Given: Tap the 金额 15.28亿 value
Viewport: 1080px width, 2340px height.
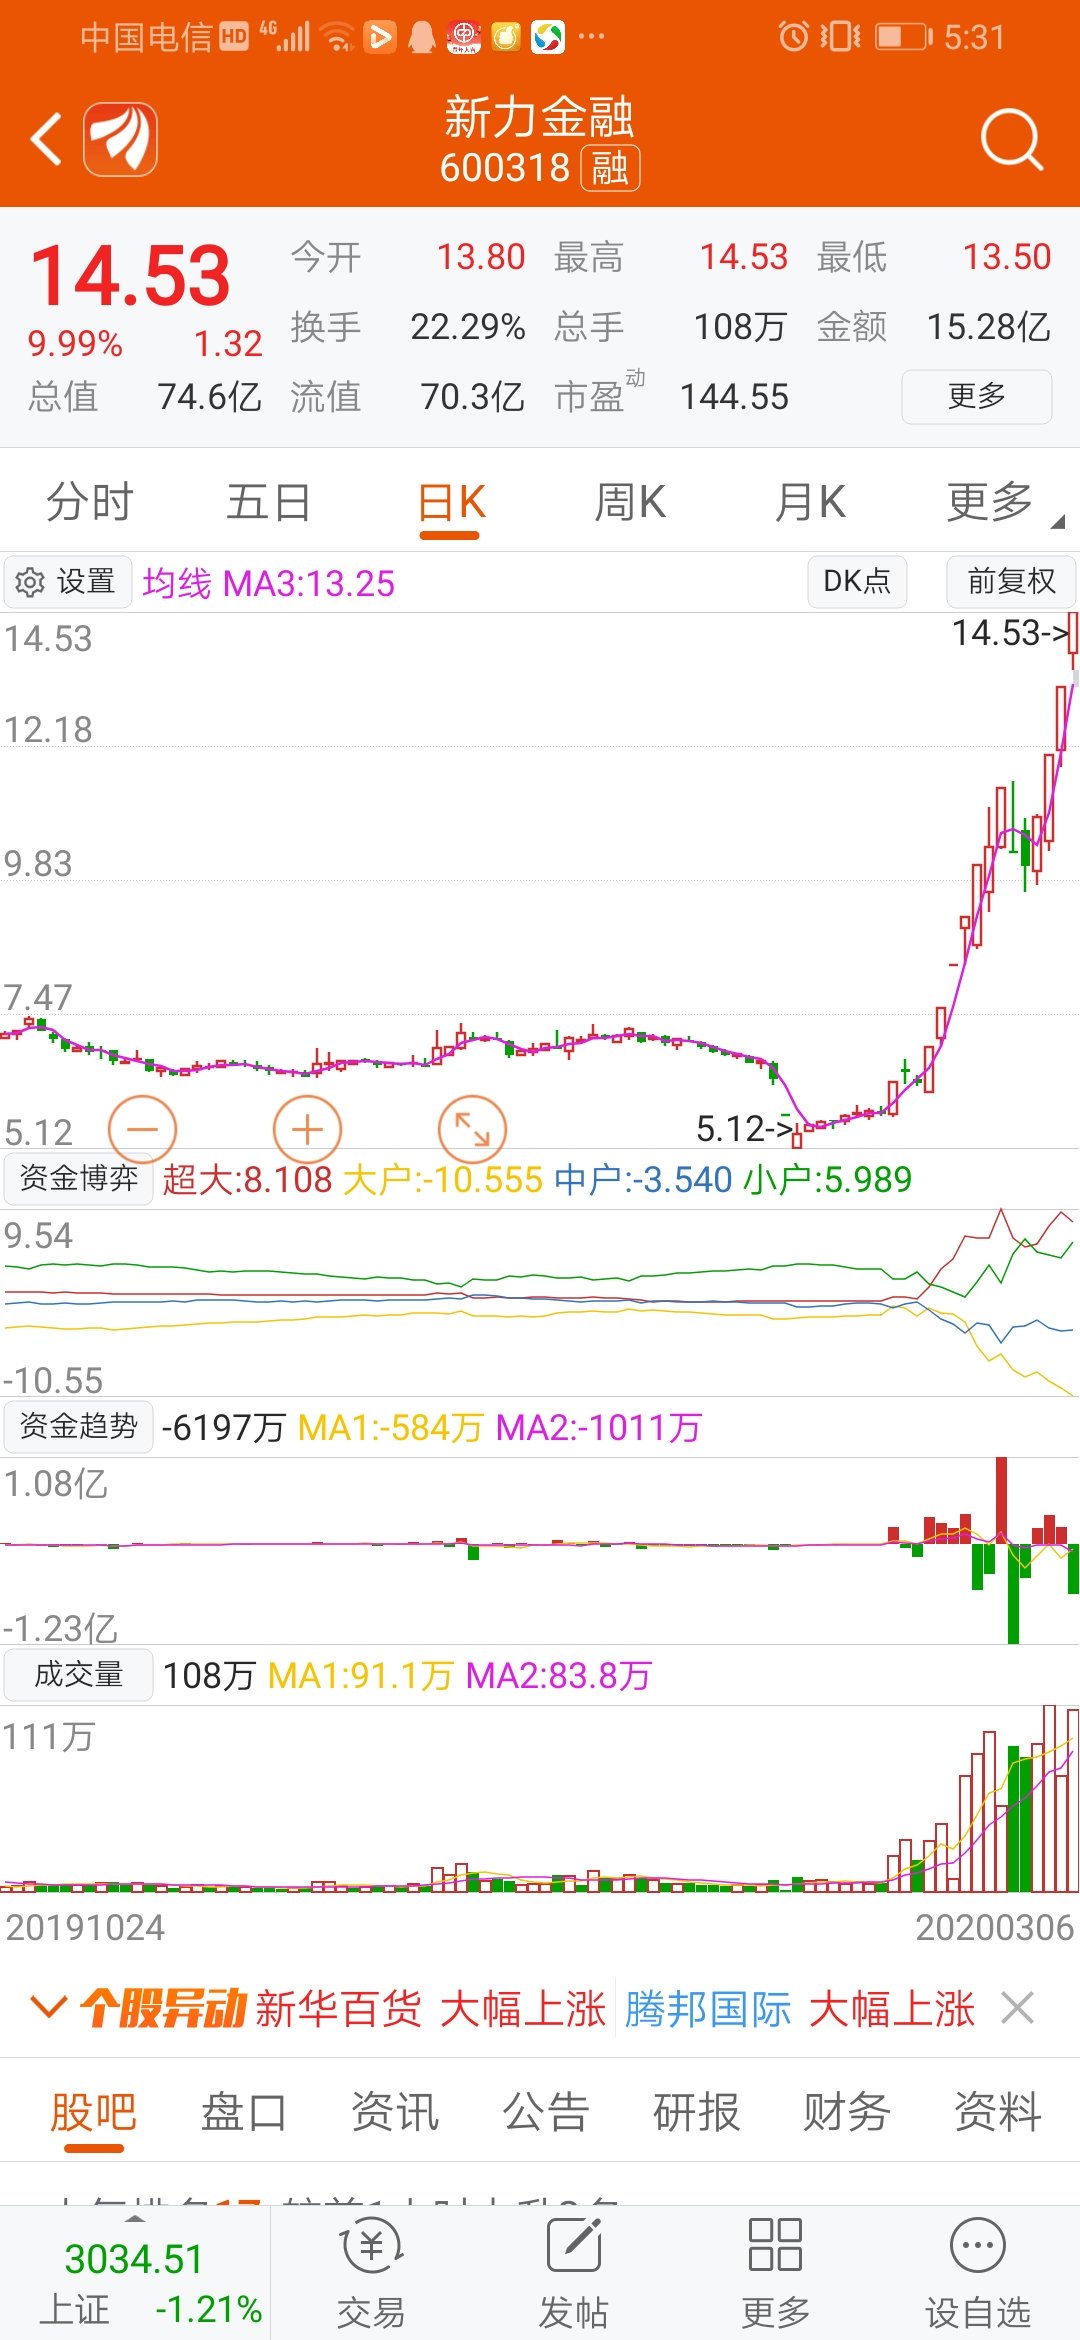Looking at the screenshot, I should click(x=988, y=327).
